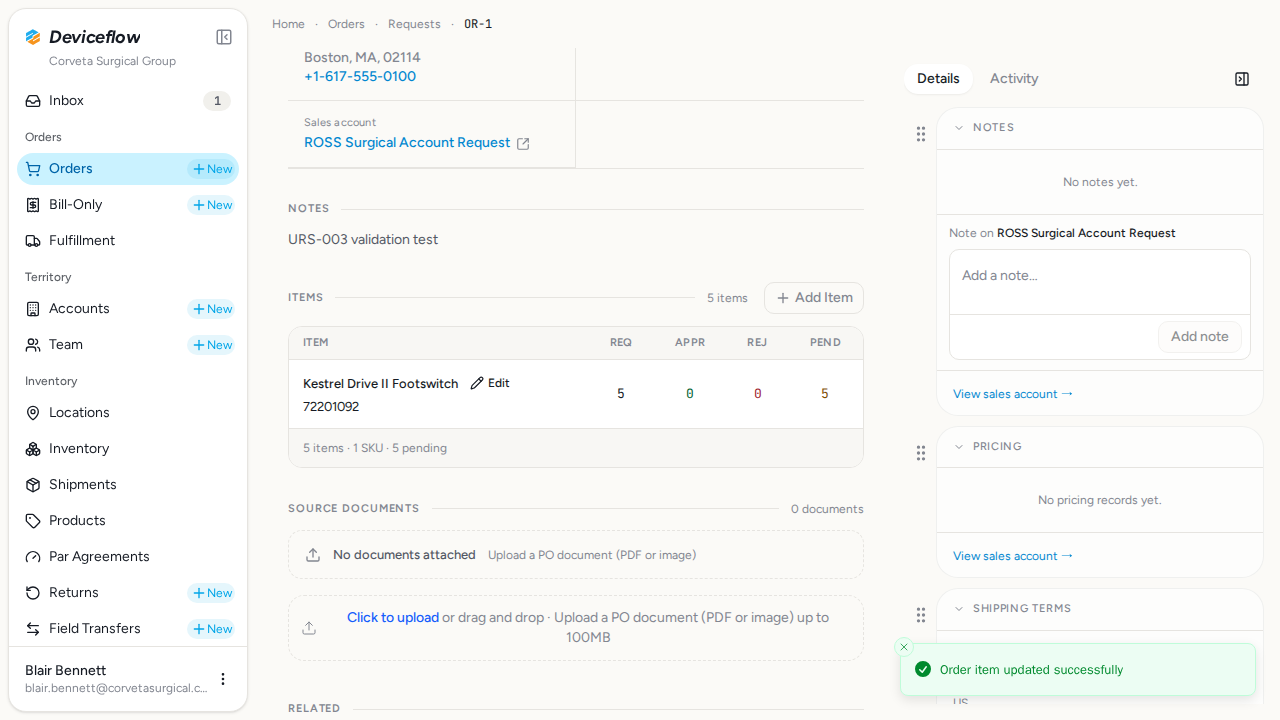Click the Deviceflow logo icon
Screen dimensions: 1280x720
[33, 37]
